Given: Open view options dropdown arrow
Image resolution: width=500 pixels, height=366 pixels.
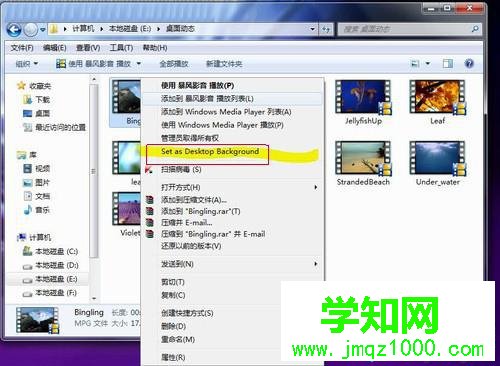Looking at the screenshot, I should coord(428,63).
